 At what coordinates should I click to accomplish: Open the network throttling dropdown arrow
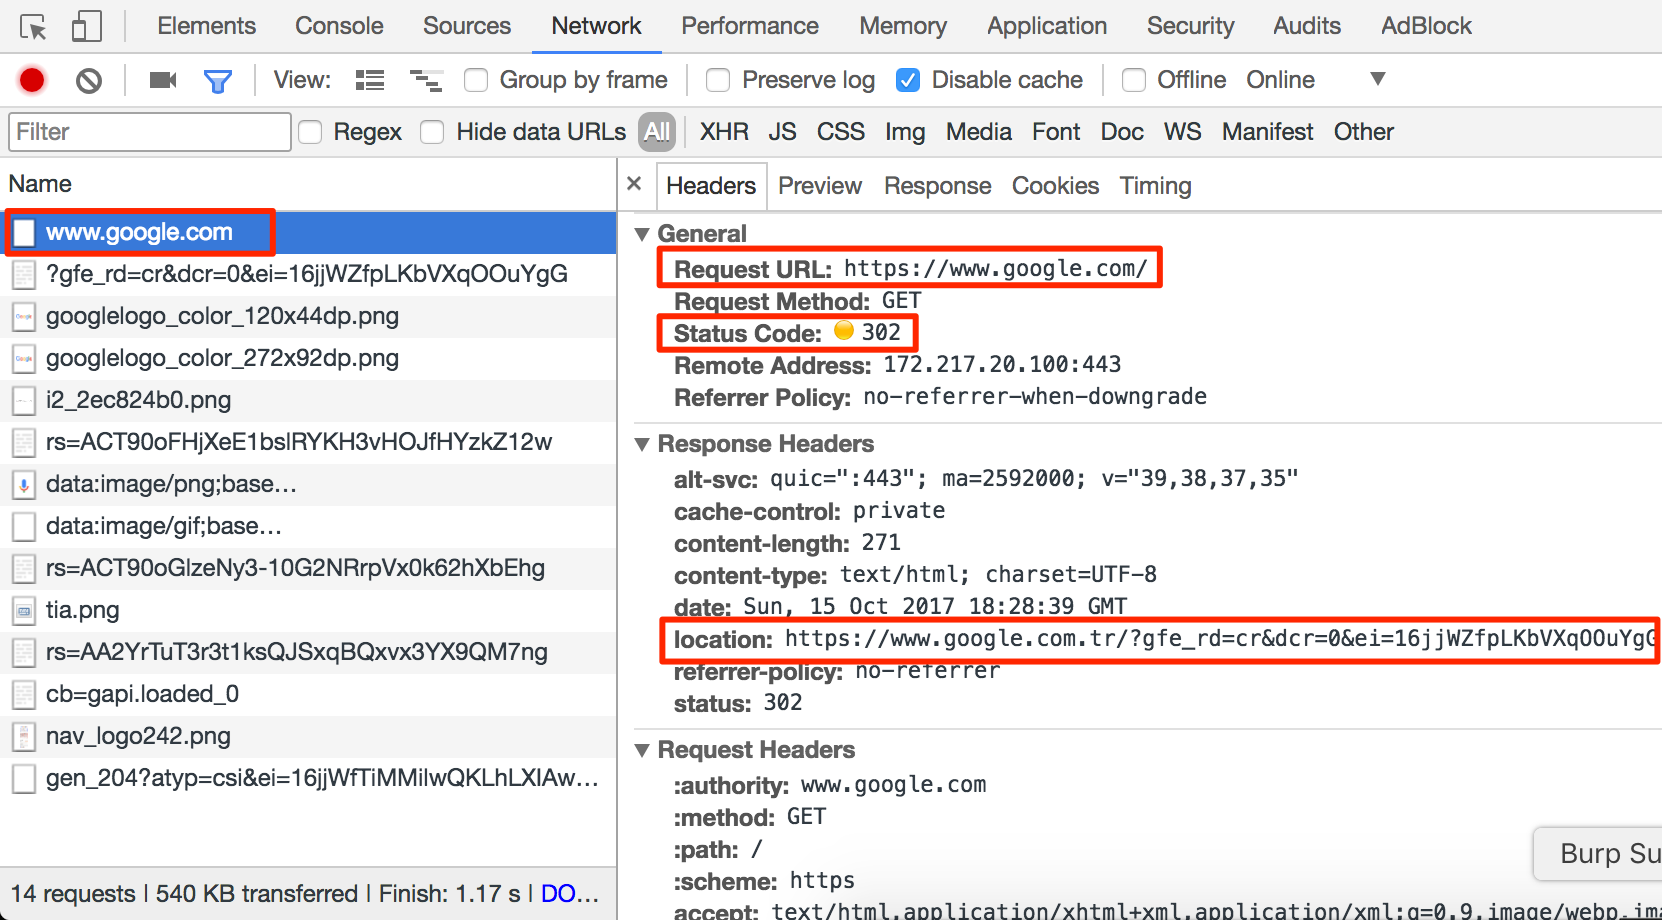click(1378, 79)
